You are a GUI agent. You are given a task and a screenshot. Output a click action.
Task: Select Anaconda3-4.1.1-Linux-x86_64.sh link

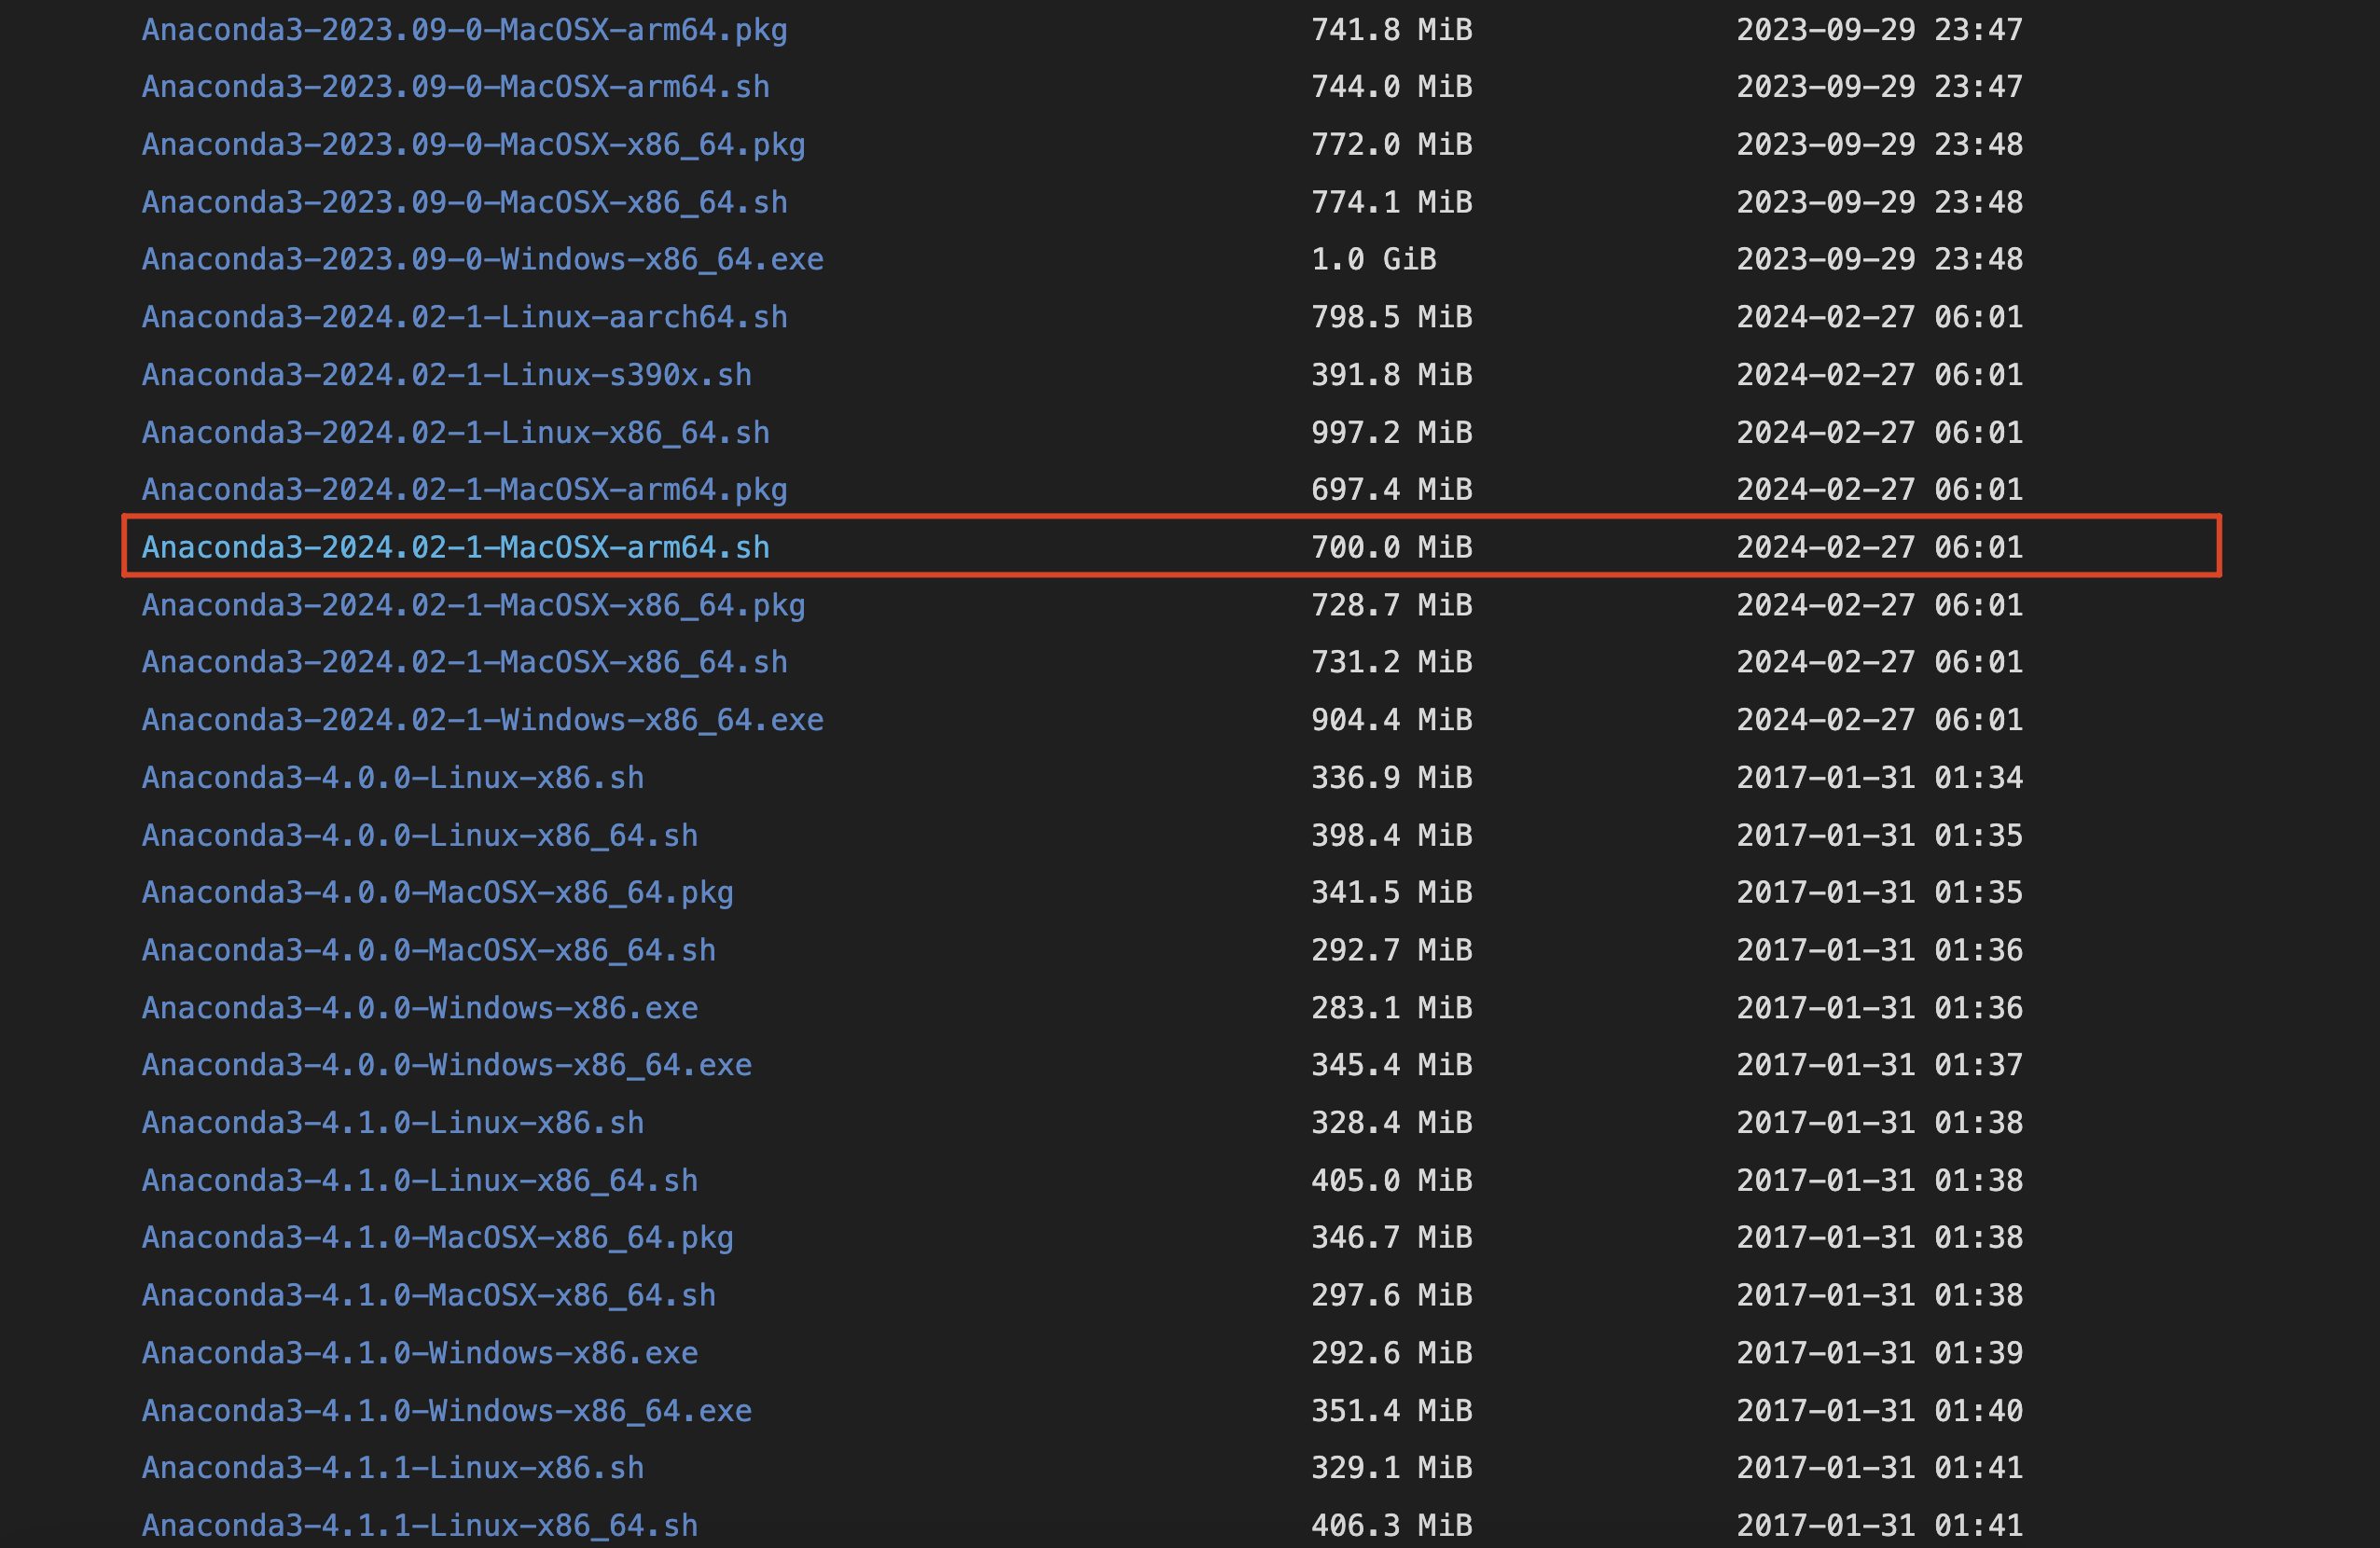[420, 1525]
